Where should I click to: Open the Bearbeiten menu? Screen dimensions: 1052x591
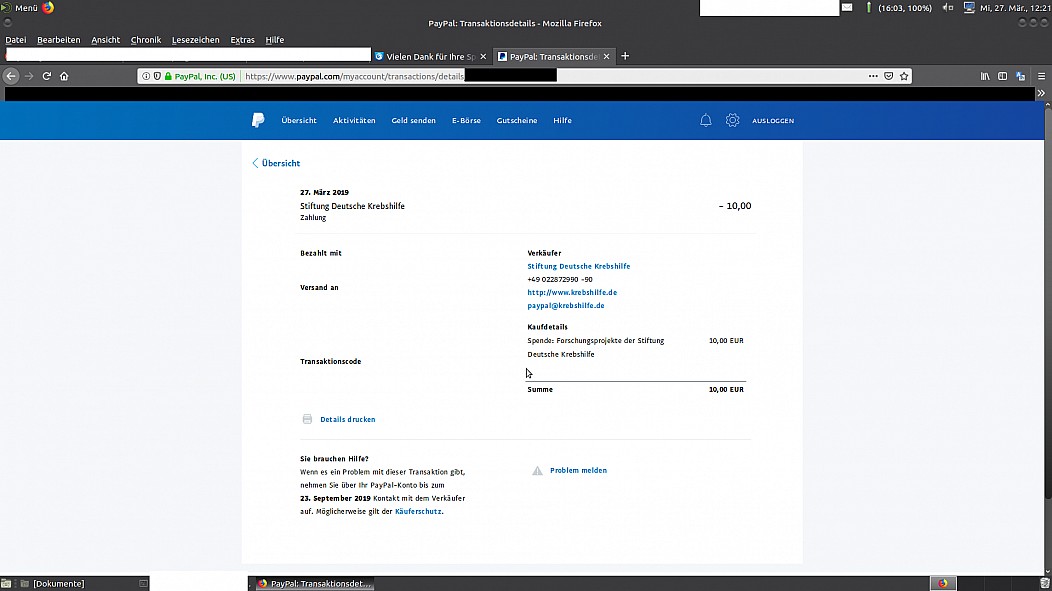pos(58,40)
